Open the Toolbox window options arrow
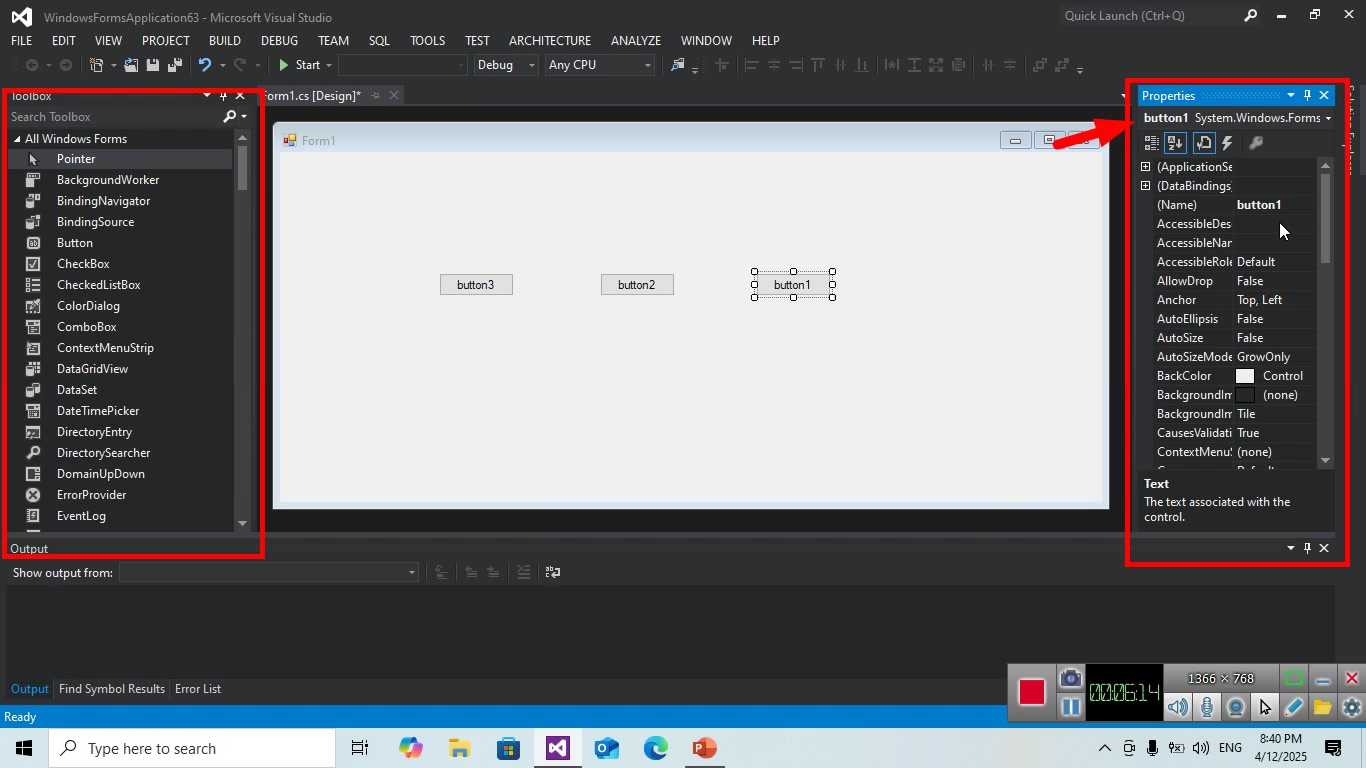 (x=207, y=96)
